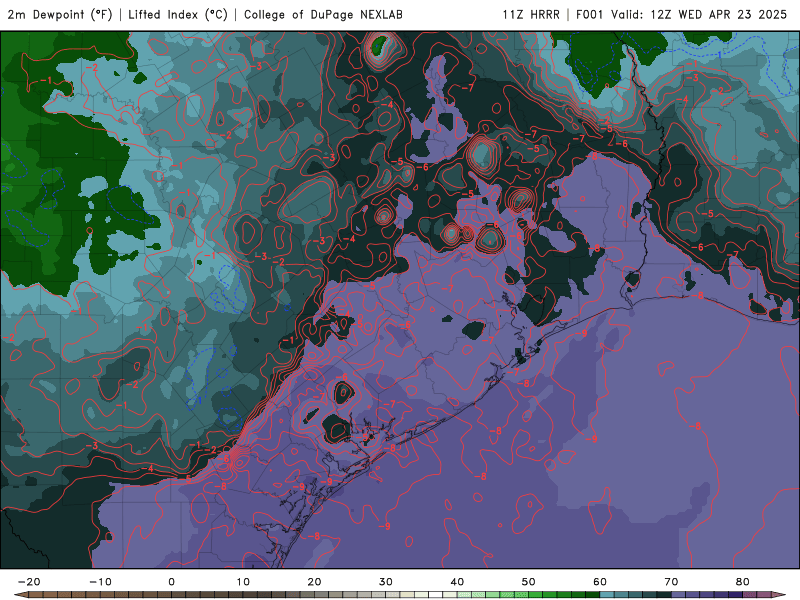Click the -10 tick label on colorbar
This screenshot has width=800, height=600.
100,582
